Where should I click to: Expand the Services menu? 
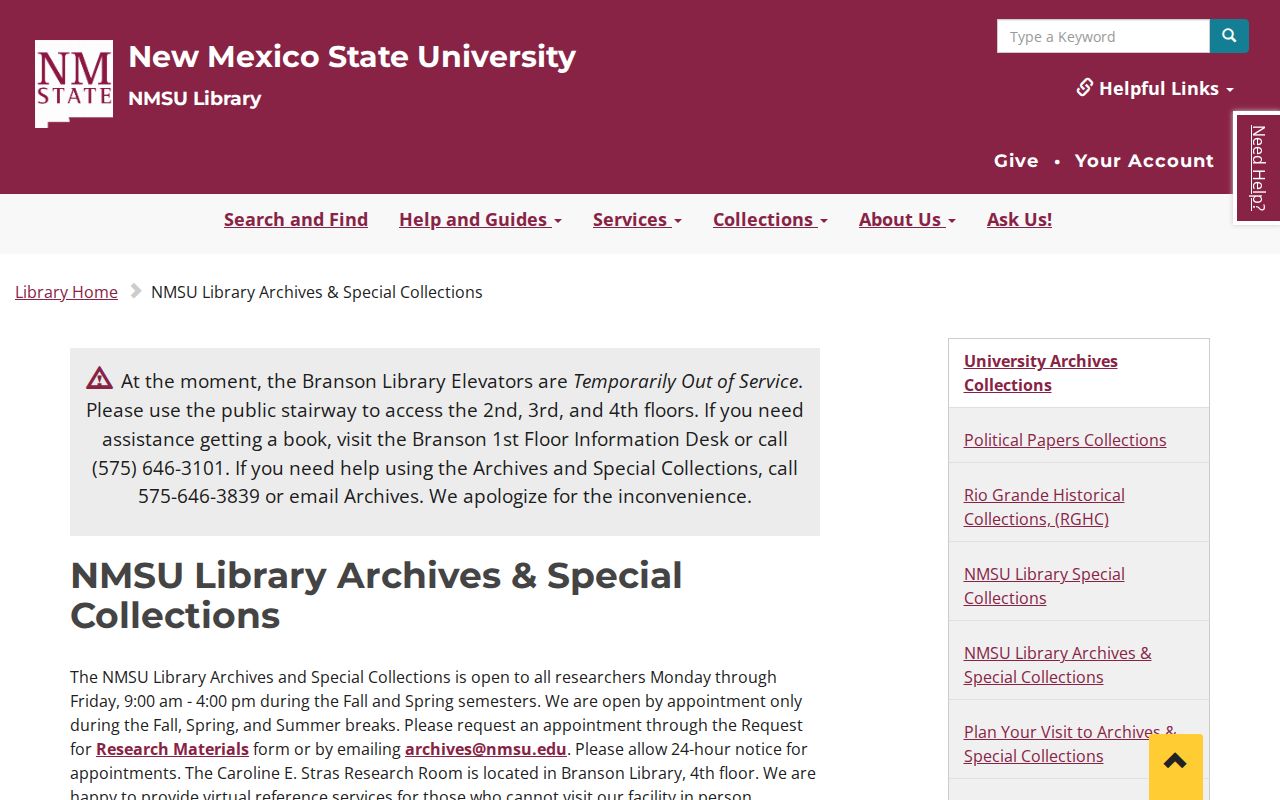tap(637, 219)
